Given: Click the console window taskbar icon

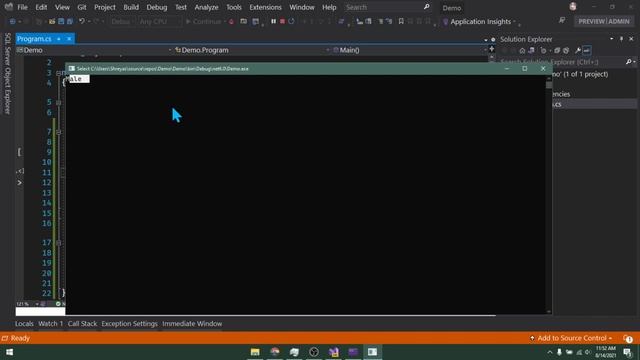Looking at the screenshot, I should click(372, 352).
